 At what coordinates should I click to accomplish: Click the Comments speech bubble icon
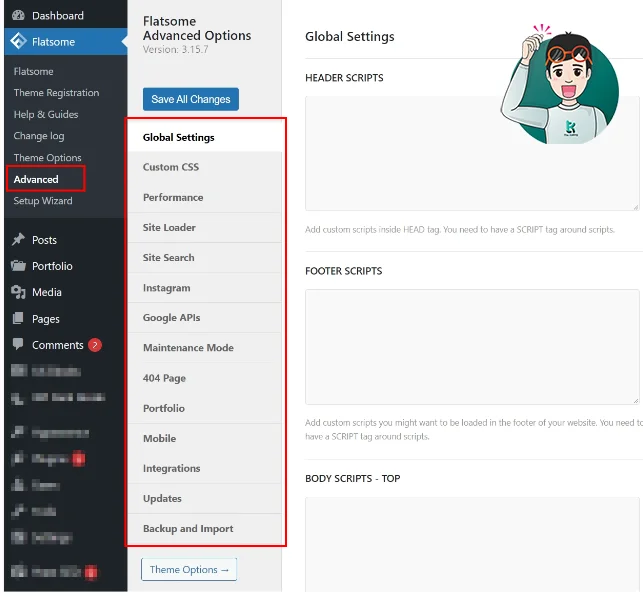click(x=18, y=344)
